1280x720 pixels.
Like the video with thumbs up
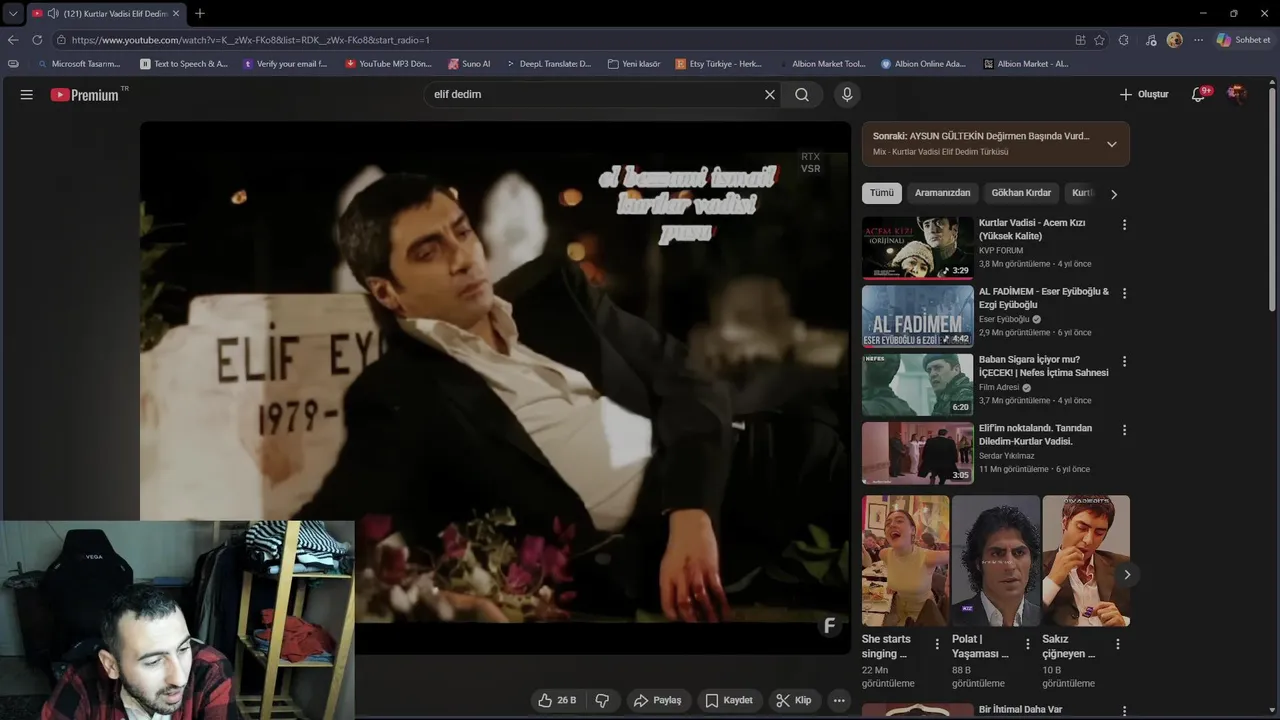point(557,700)
